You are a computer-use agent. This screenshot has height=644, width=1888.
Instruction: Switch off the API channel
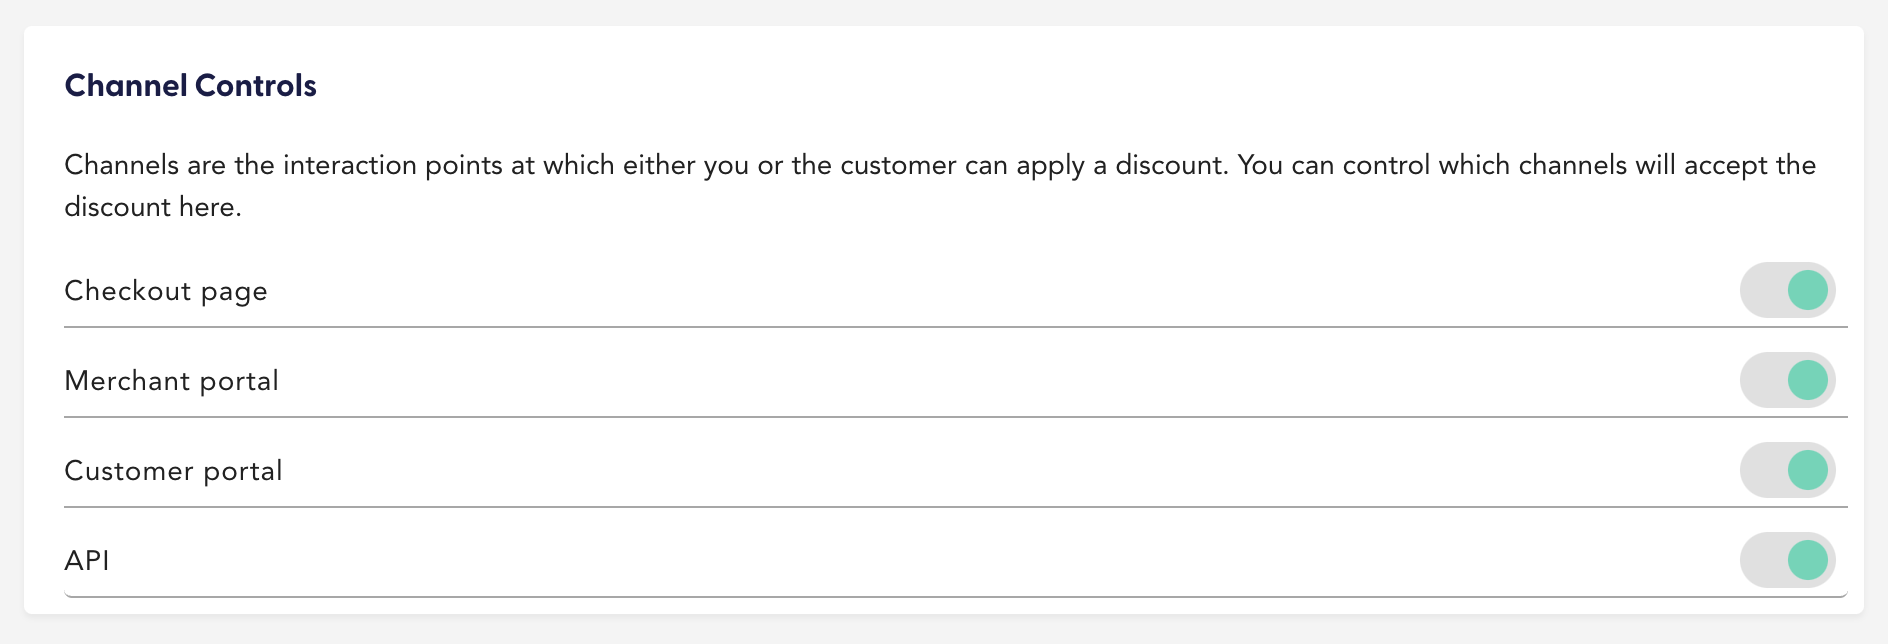point(1787,560)
